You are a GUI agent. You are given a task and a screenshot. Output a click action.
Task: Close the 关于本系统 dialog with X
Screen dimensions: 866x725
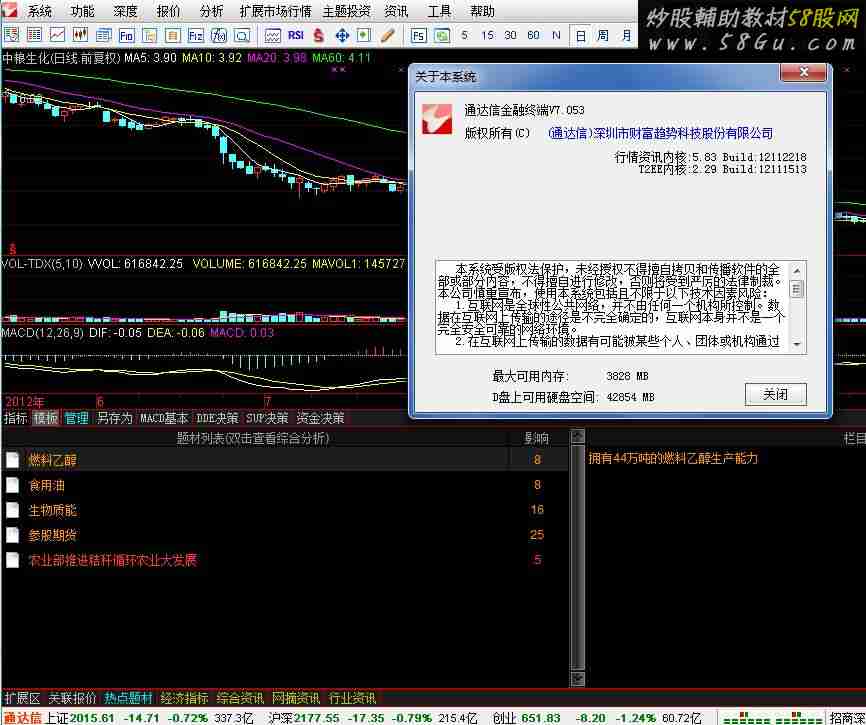click(x=804, y=72)
